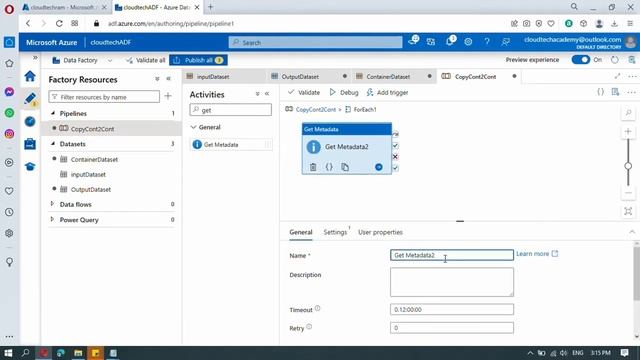Collapse the General activities category
The width and height of the screenshot is (640, 360).
click(x=193, y=127)
